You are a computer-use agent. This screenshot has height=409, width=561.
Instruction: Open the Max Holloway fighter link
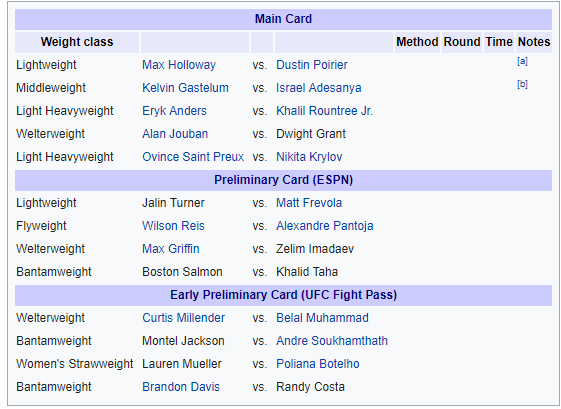pos(179,65)
